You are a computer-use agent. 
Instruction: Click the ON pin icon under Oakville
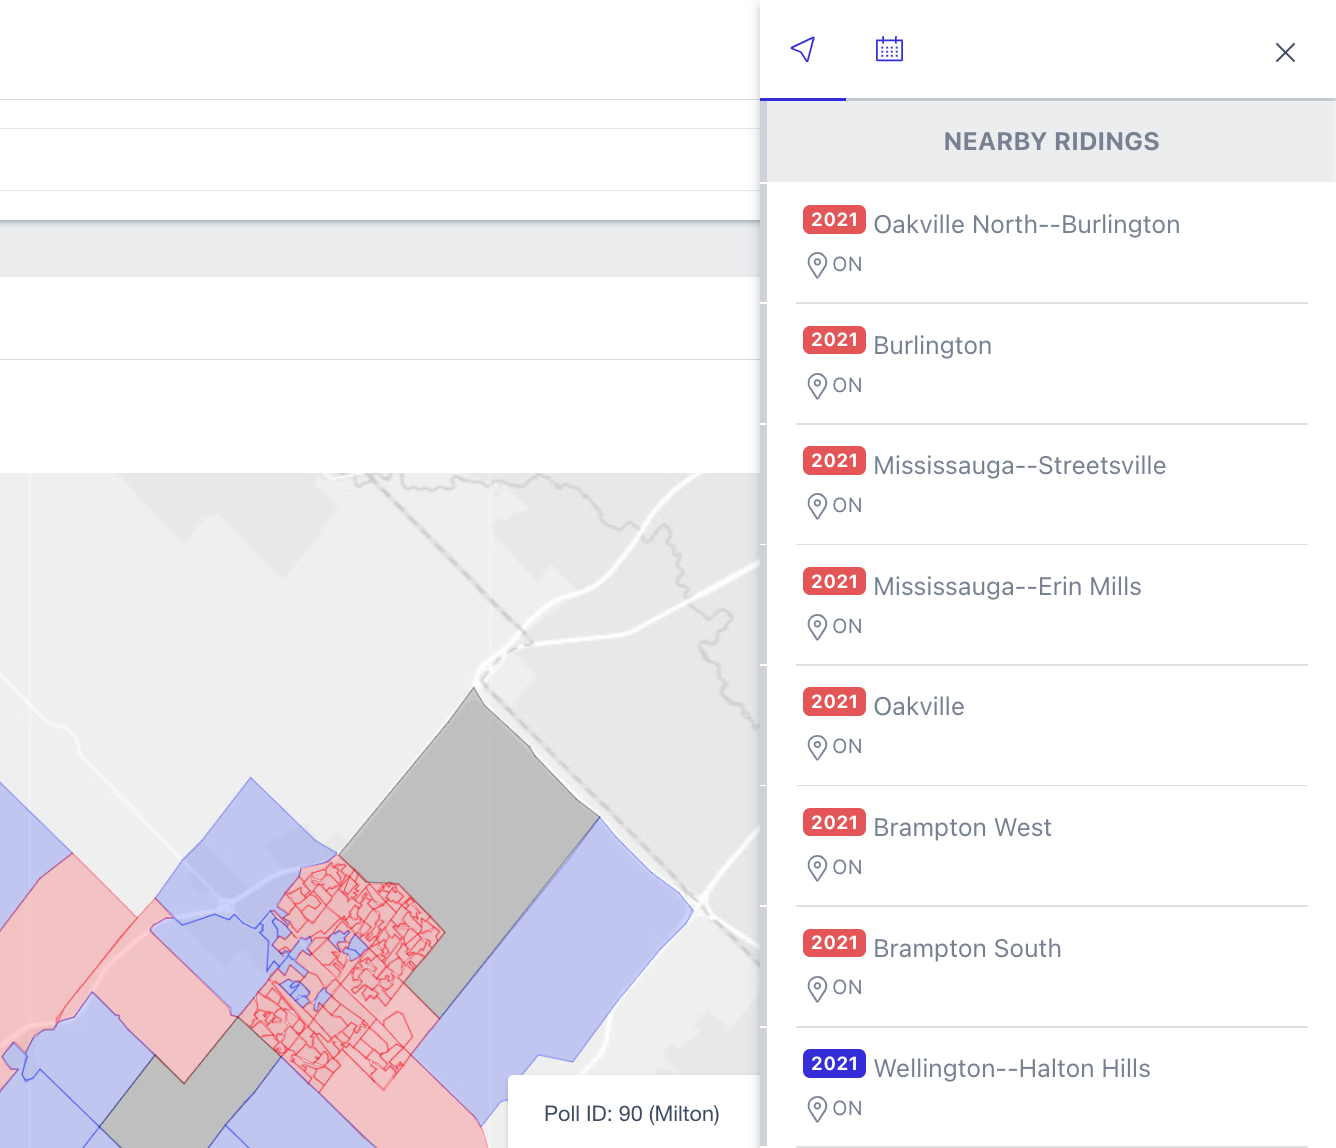click(817, 747)
